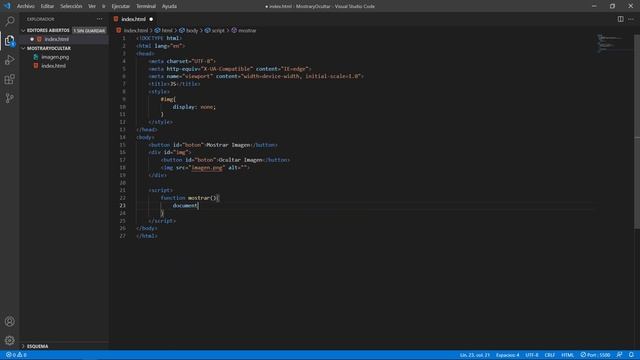Change indentation via Espacios: 4
This screenshot has height=360, width=640.
point(508,355)
